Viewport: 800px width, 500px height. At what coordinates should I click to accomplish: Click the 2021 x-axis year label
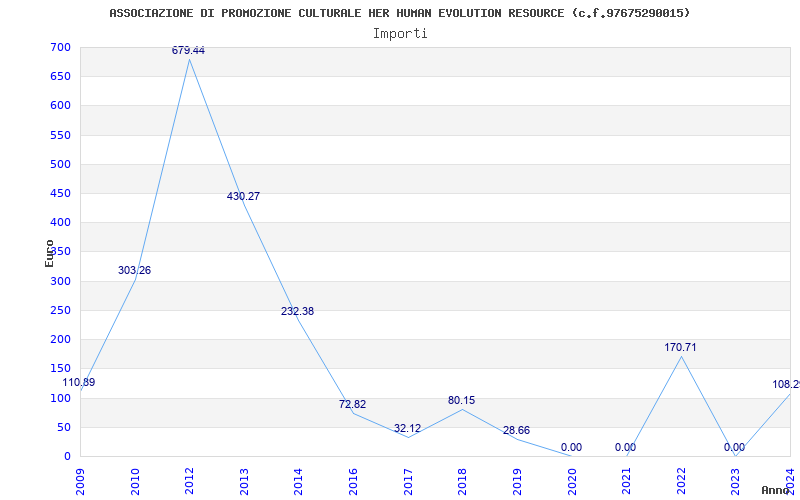pos(626,482)
